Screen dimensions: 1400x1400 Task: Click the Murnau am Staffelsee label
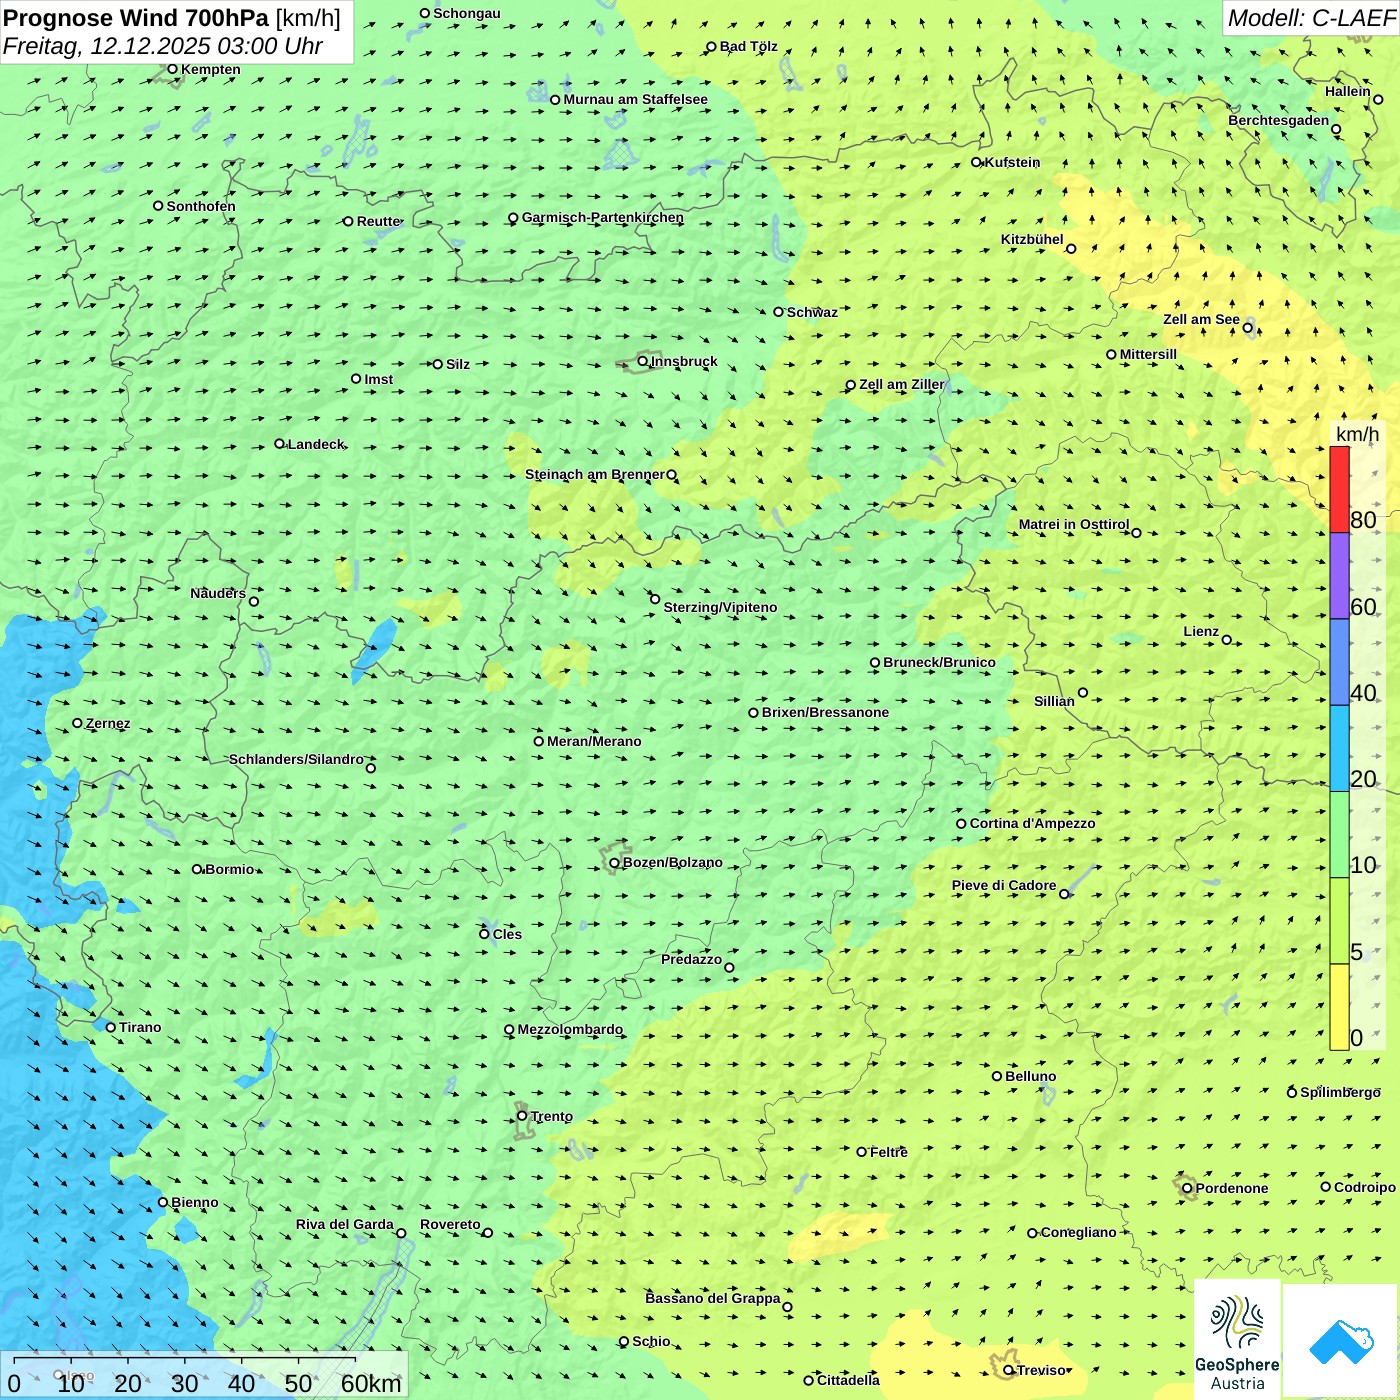pos(635,99)
